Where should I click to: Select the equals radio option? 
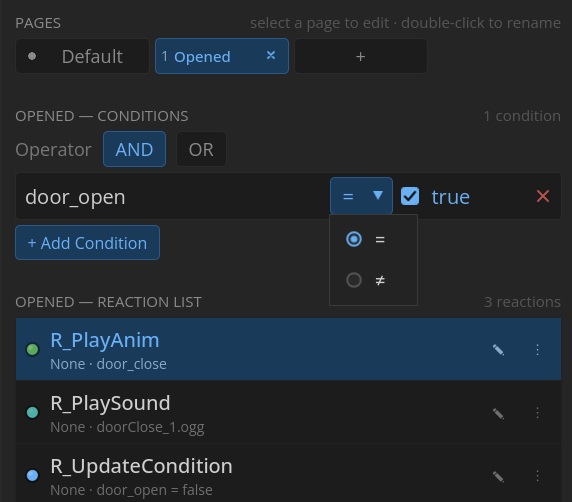(x=353, y=239)
